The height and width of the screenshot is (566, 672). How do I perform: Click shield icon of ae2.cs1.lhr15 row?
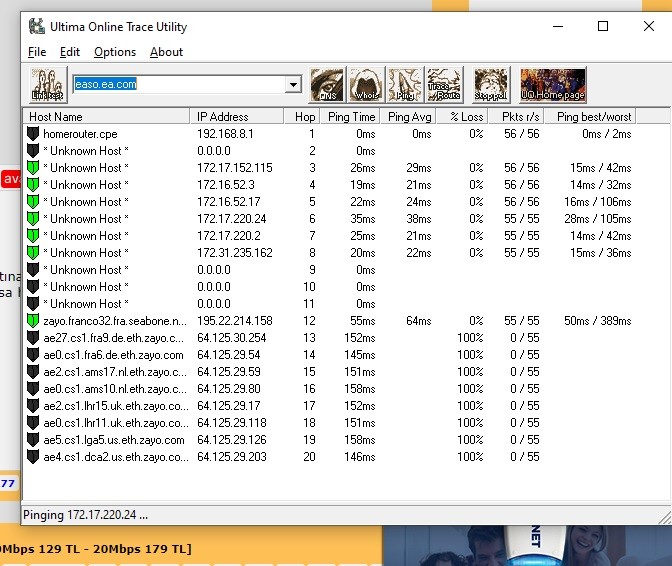coord(33,406)
